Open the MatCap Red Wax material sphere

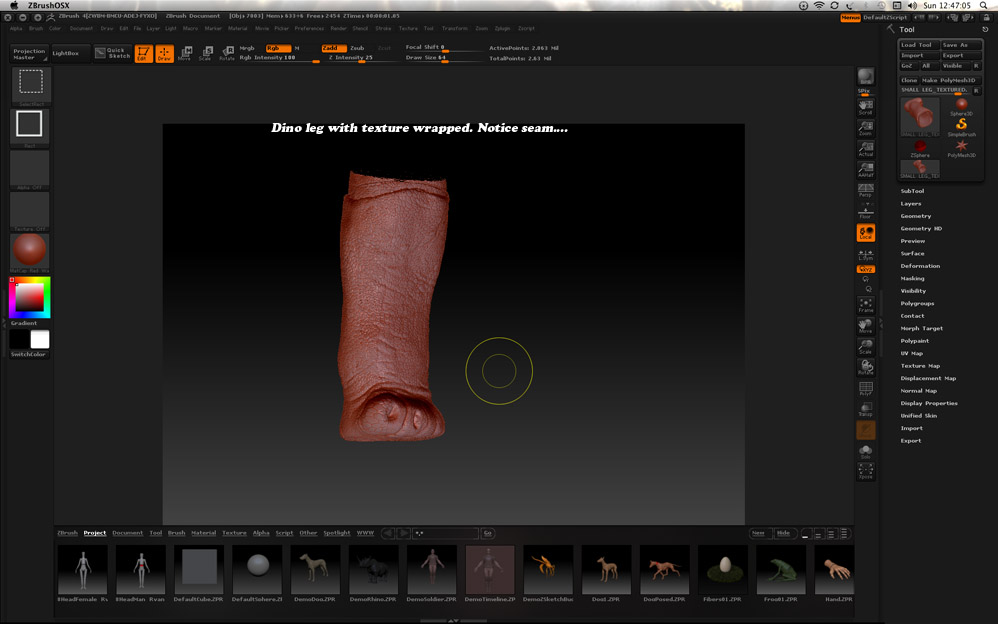coord(29,252)
